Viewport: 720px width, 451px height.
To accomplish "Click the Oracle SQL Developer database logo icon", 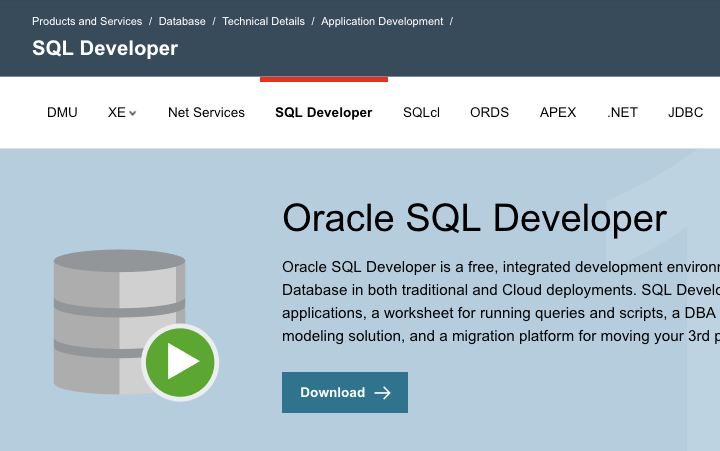I will coord(136,325).
